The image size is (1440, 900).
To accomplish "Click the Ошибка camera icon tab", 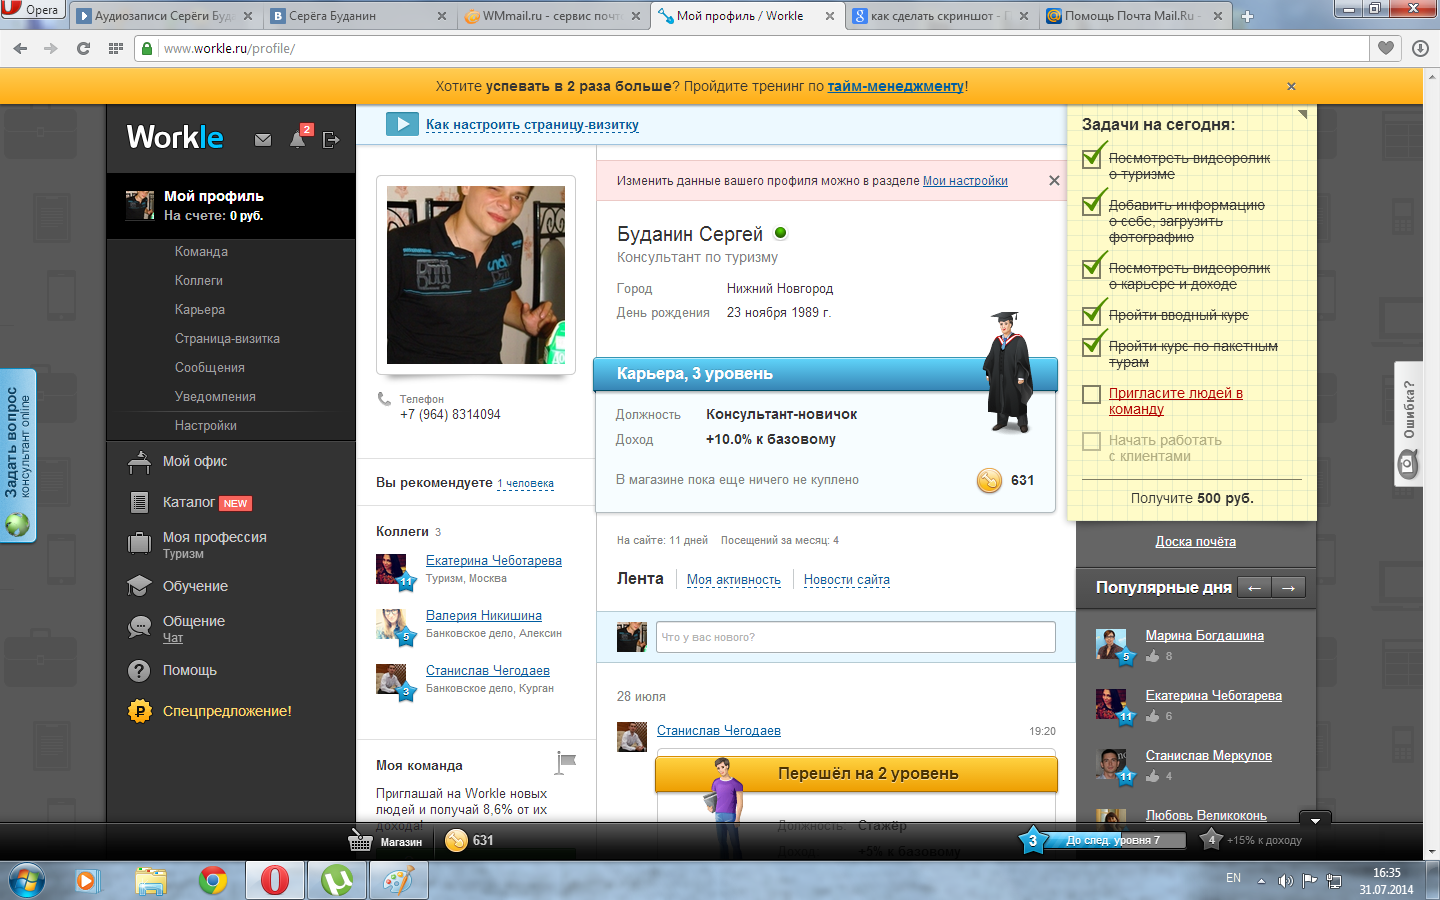I will click(1408, 463).
